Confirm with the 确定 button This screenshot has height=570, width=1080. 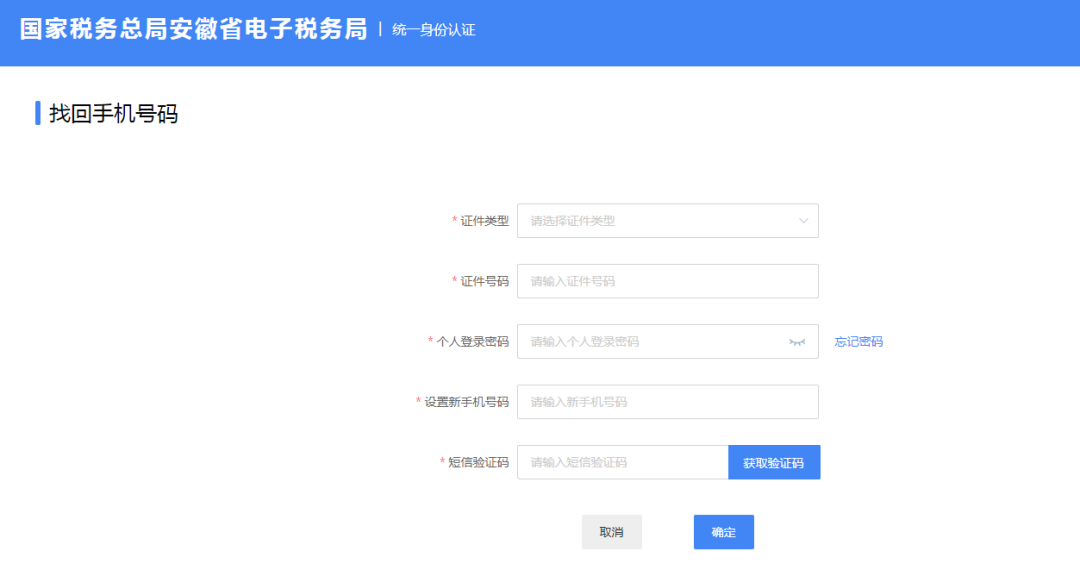[723, 532]
